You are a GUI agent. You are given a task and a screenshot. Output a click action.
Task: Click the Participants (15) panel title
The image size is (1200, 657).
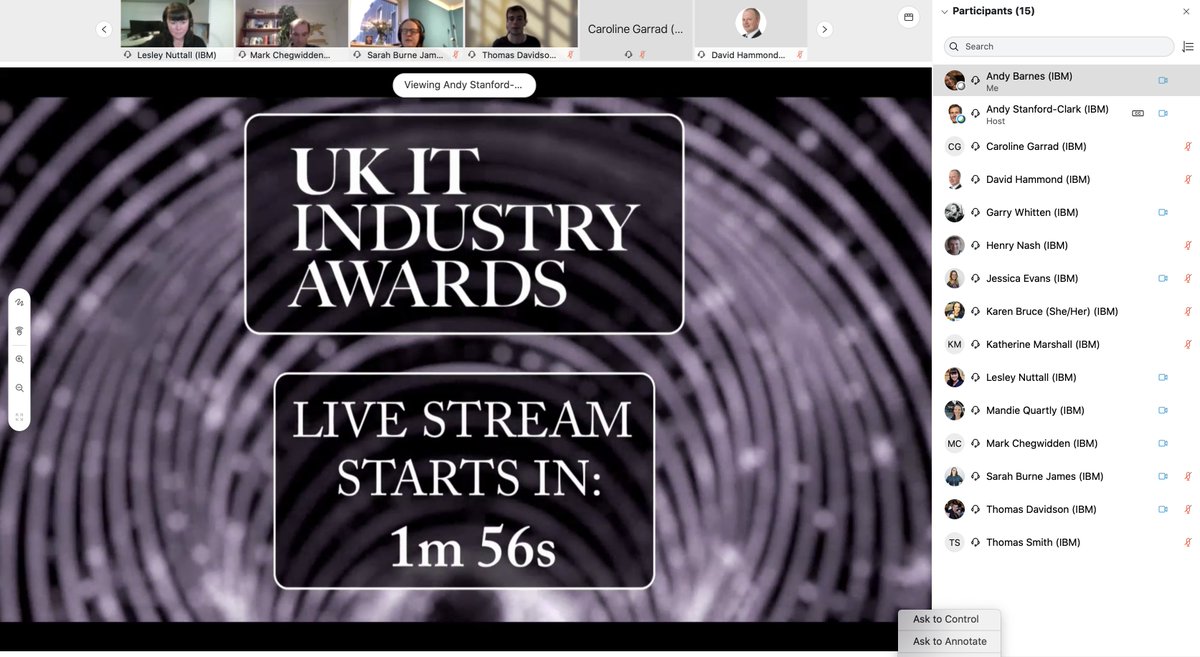[x=993, y=11]
